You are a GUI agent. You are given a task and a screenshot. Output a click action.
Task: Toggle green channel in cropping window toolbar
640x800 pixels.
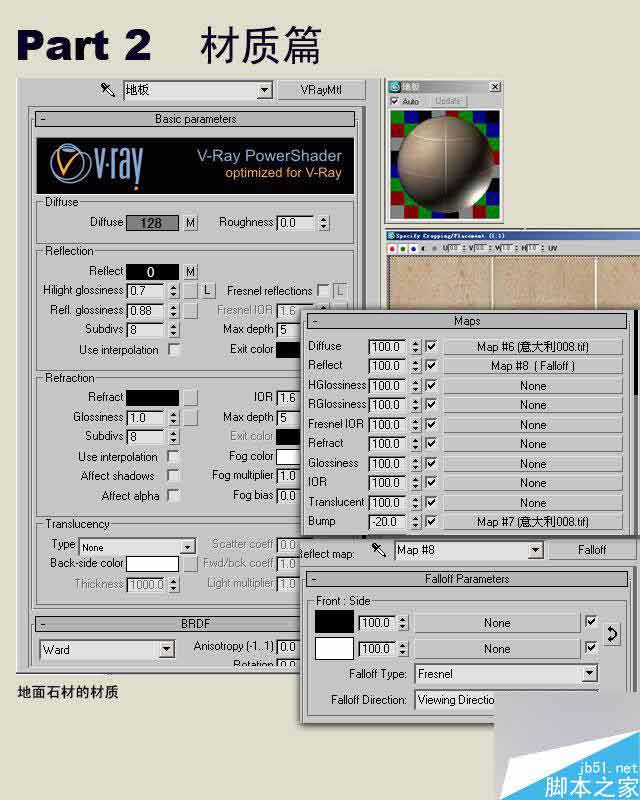403,248
